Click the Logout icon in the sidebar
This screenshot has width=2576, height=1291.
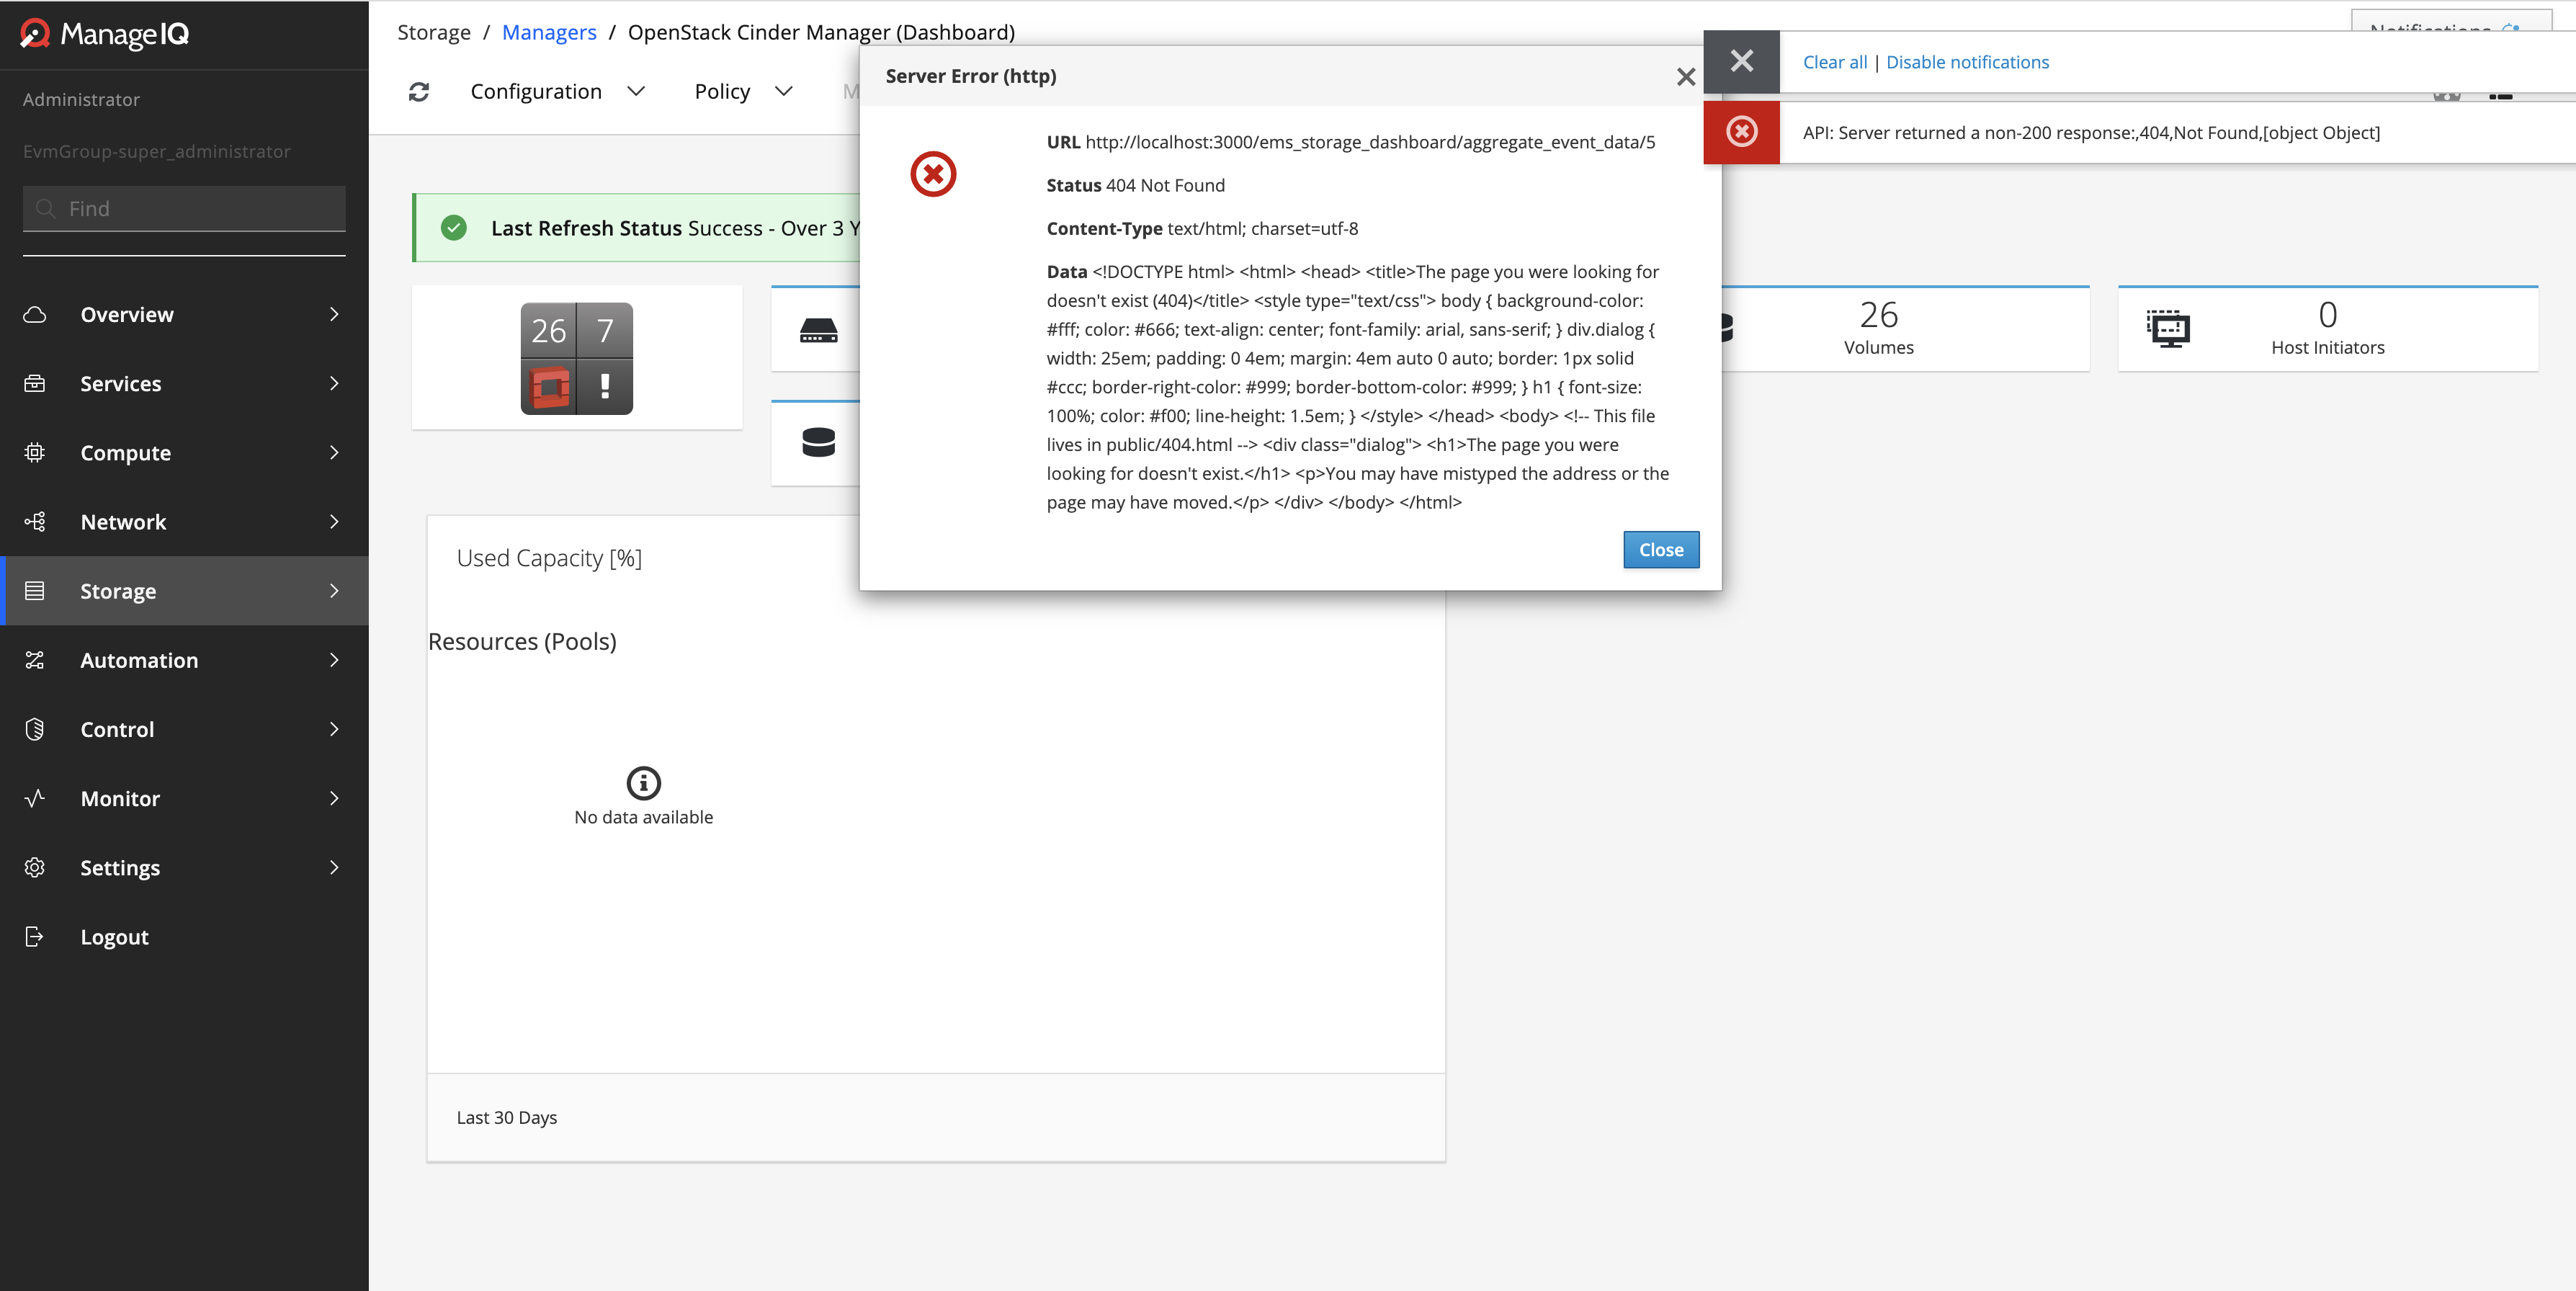tap(35, 937)
